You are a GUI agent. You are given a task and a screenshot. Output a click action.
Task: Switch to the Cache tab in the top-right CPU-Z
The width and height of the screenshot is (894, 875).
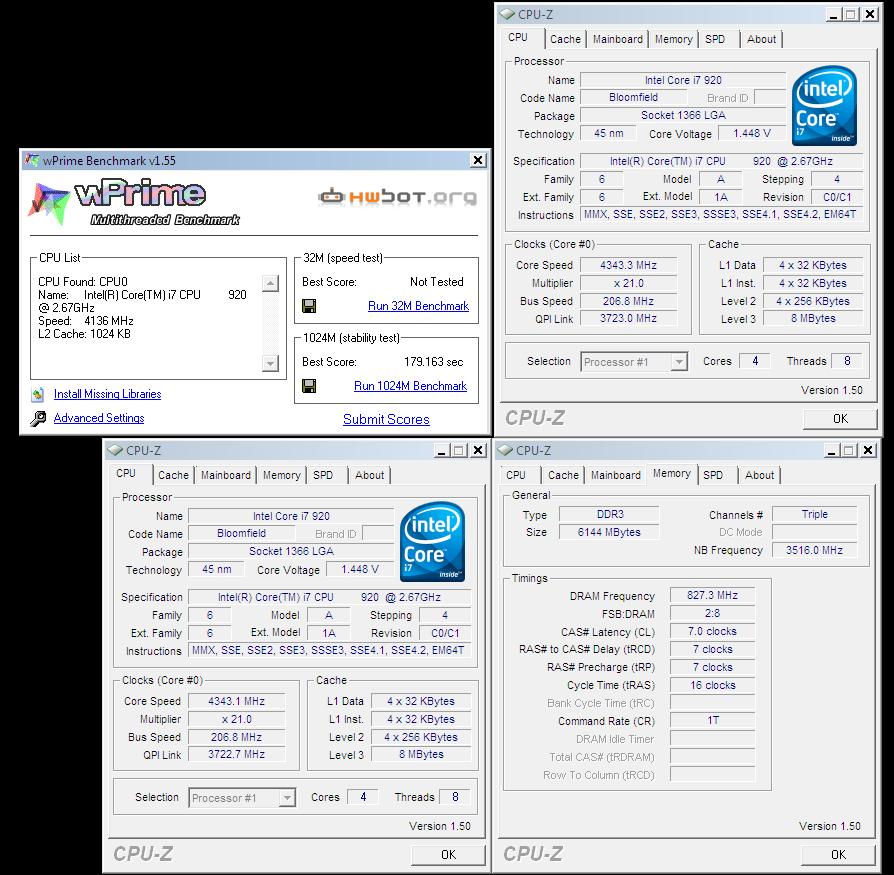pyautogui.click(x=565, y=39)
